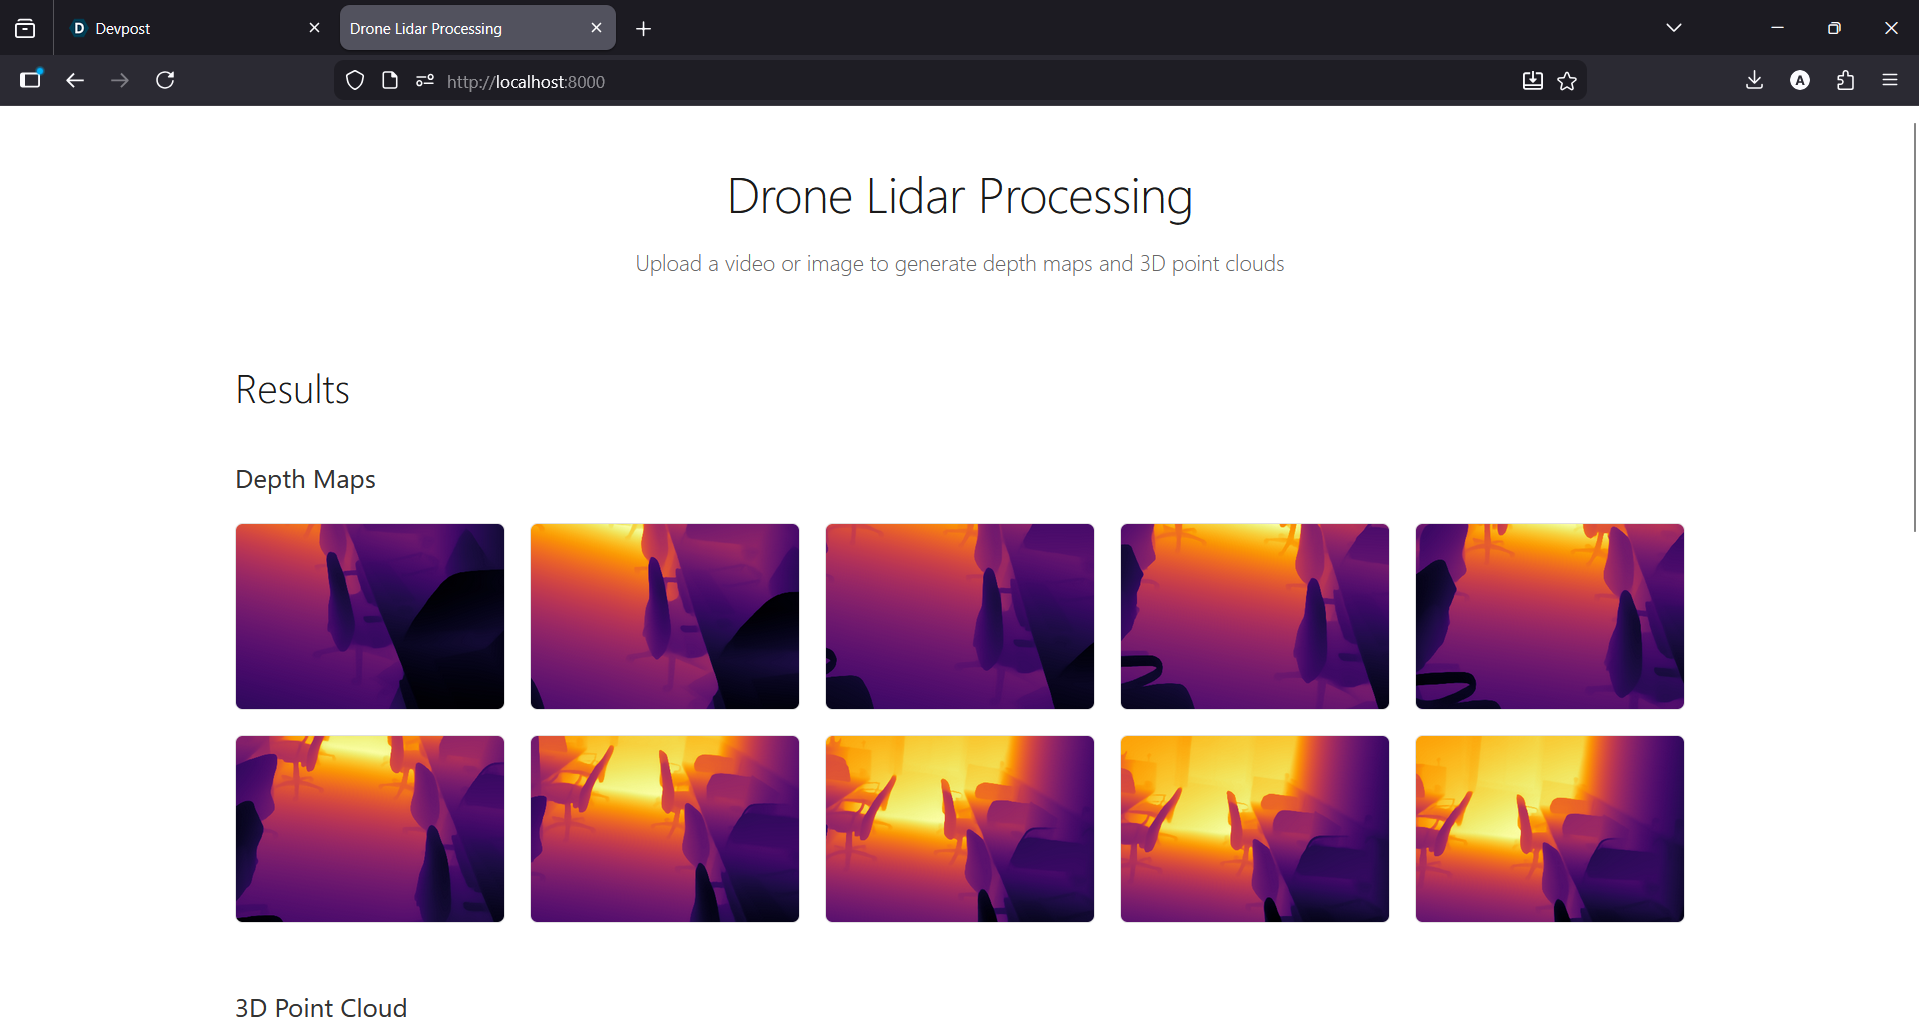The image size is (1919, 1020).
Task: Click the Results heading
Action: coord(293,390)
